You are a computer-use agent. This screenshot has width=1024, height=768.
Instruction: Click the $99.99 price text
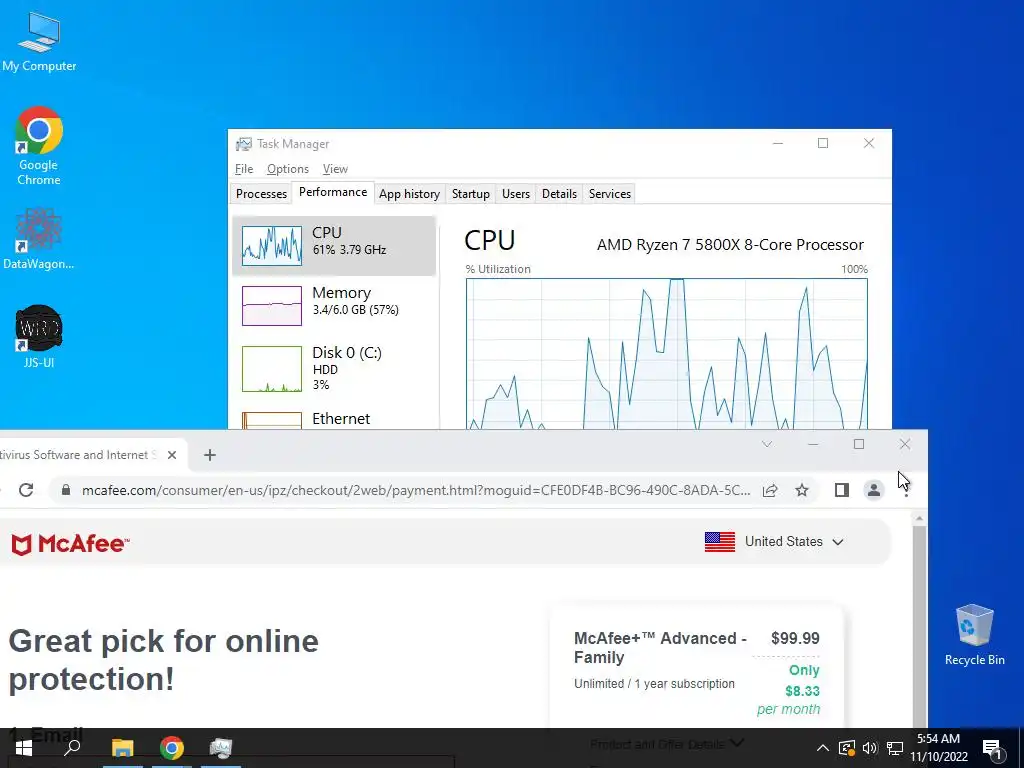pyautogui.click(x=795, y=638)
